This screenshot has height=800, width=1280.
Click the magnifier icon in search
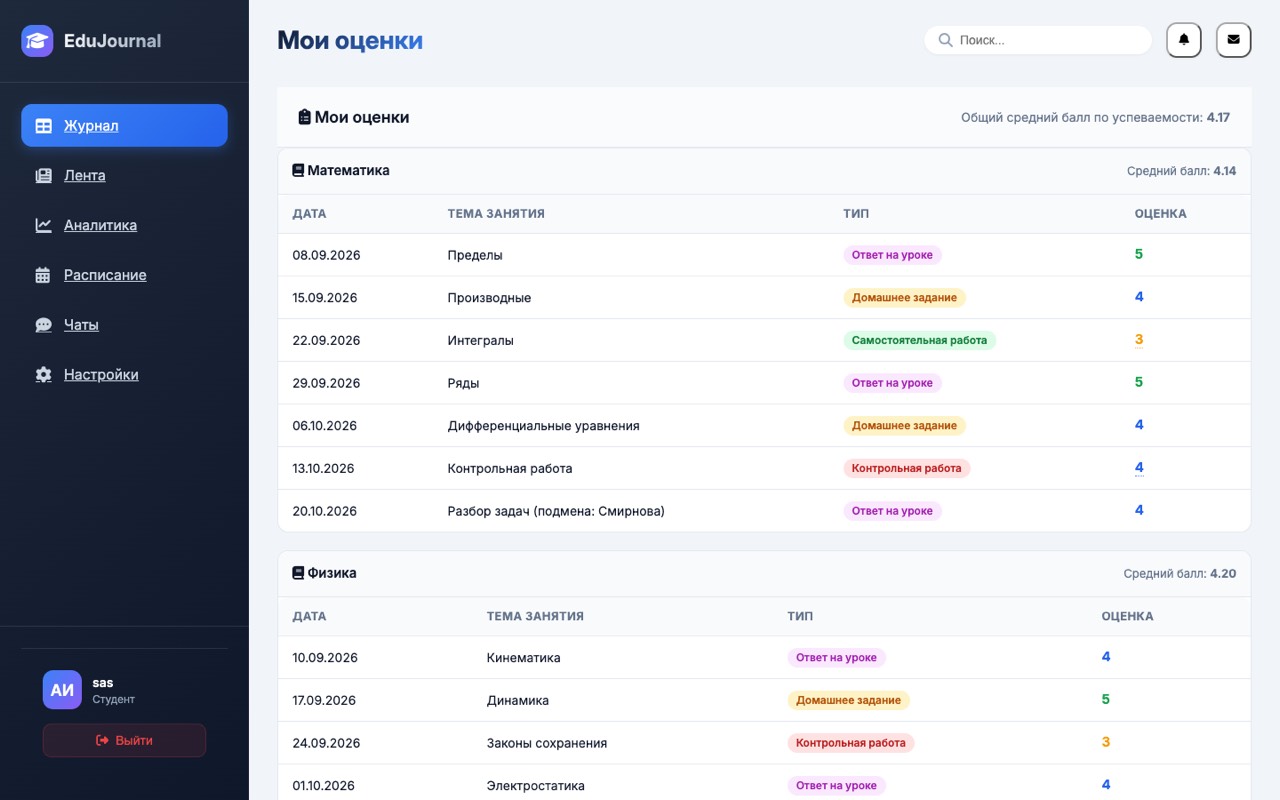945,40
